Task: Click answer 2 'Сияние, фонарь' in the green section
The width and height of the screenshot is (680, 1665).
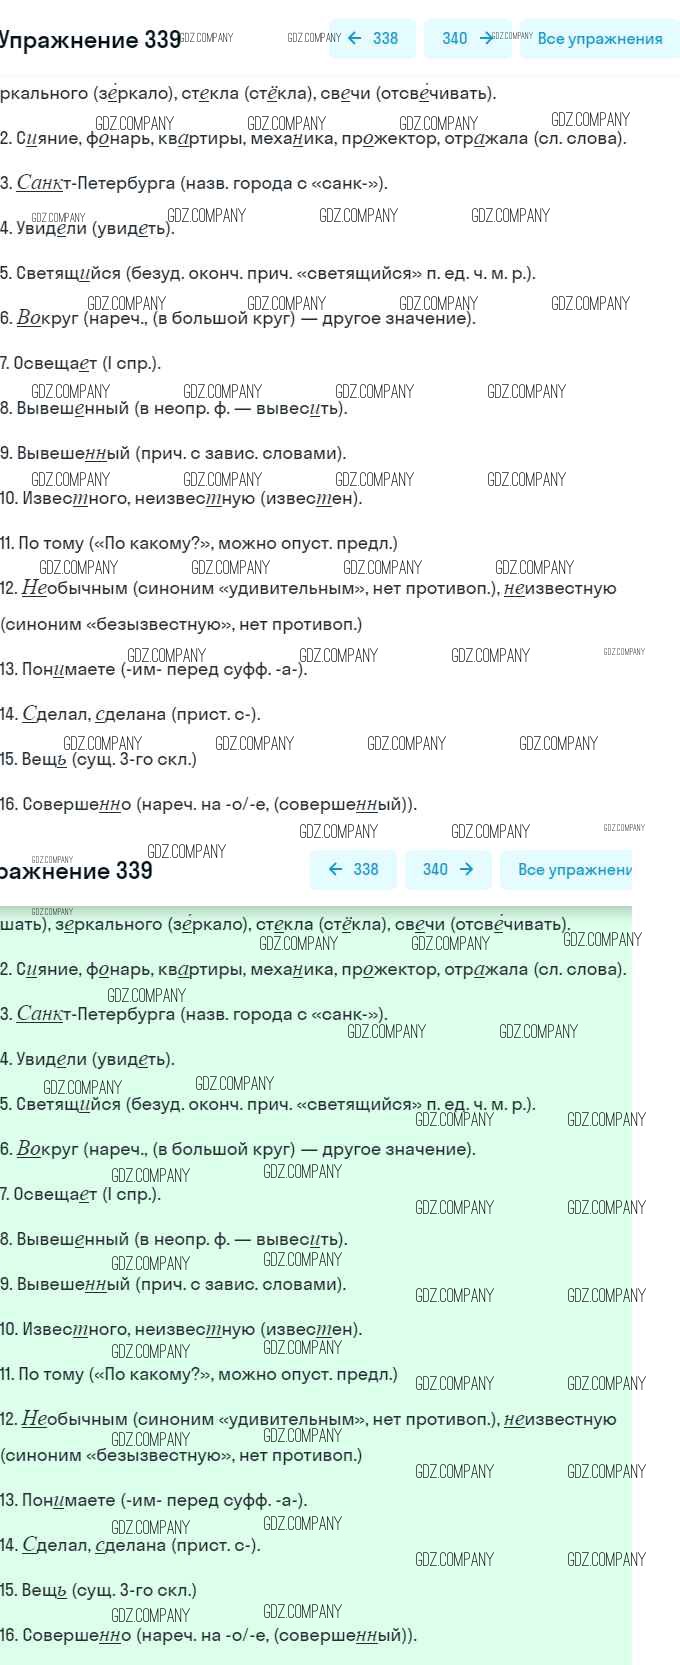Action: point(313,969)
